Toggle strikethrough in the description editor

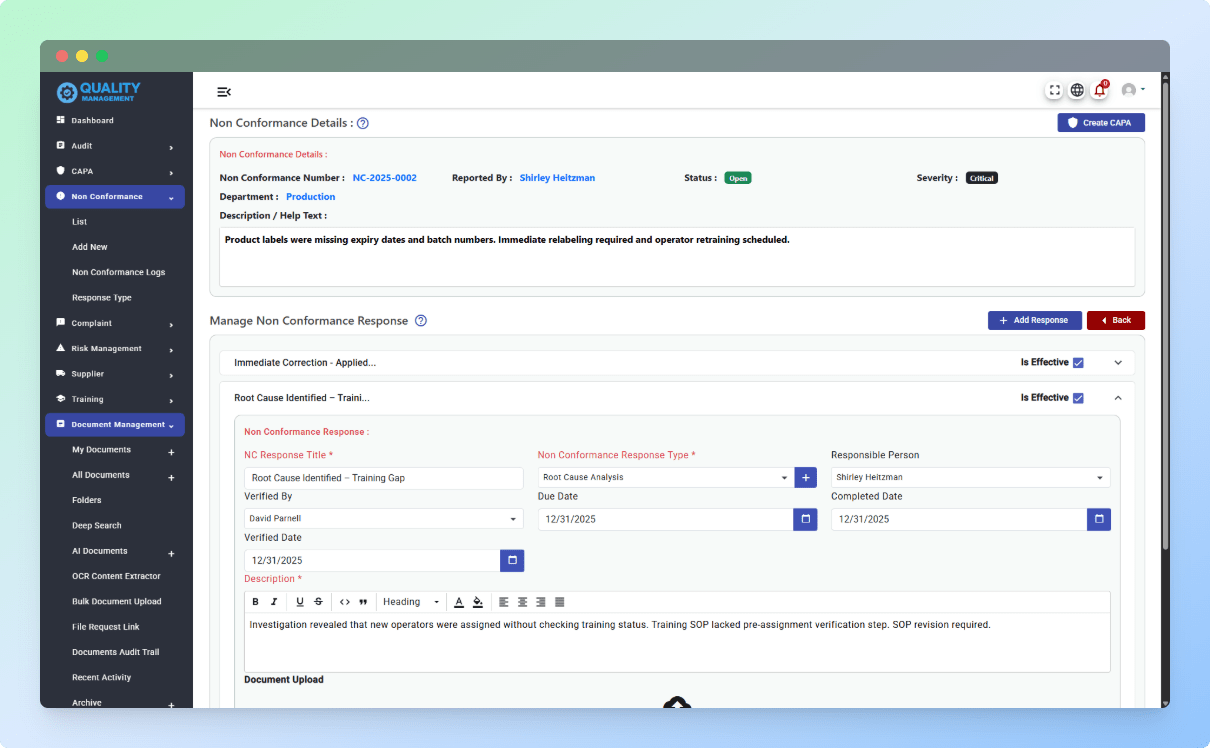318,601
